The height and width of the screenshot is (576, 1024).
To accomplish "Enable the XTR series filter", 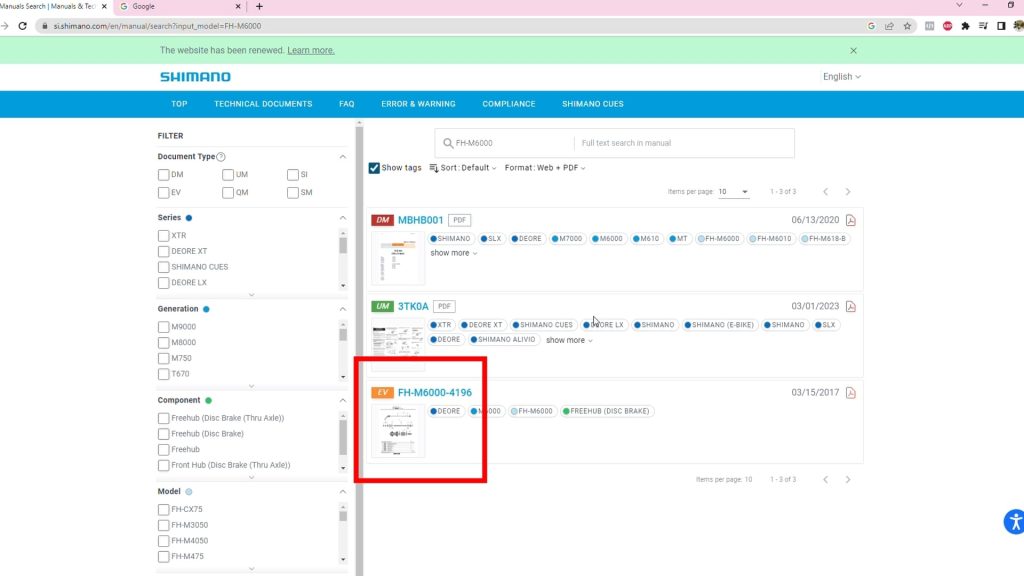I will [163, 236].
